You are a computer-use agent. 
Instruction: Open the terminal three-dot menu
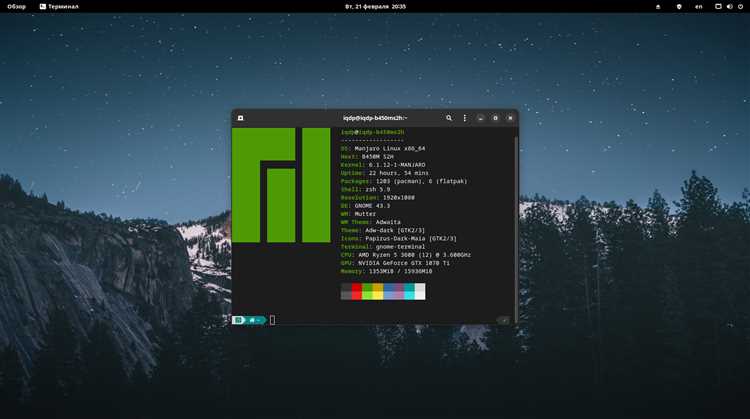pos(464,118)
